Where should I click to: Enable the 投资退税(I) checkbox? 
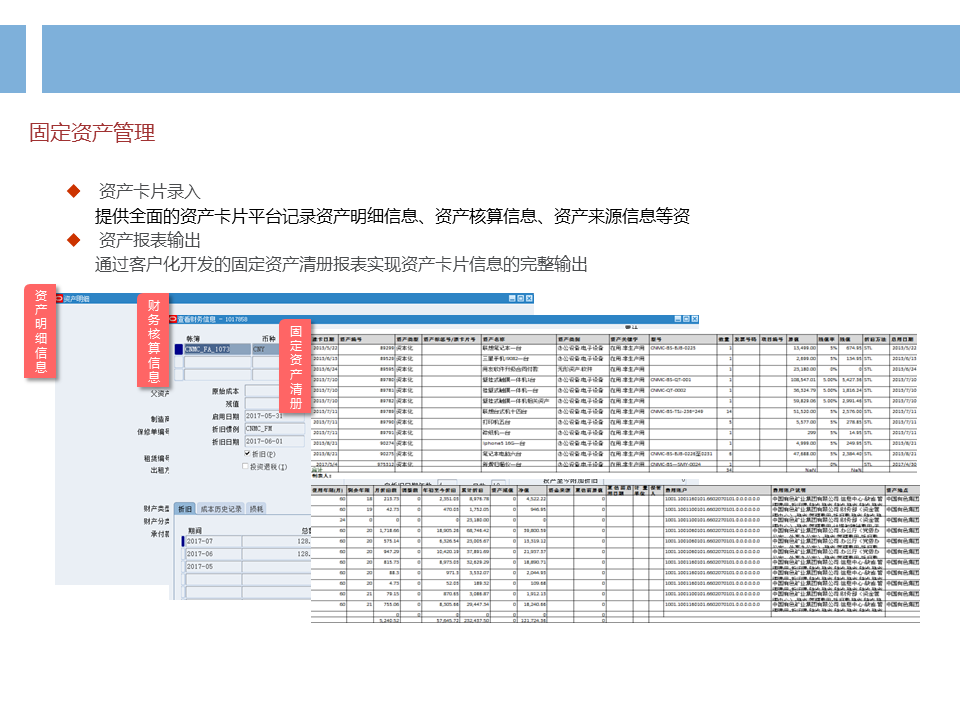coord(246,467)
